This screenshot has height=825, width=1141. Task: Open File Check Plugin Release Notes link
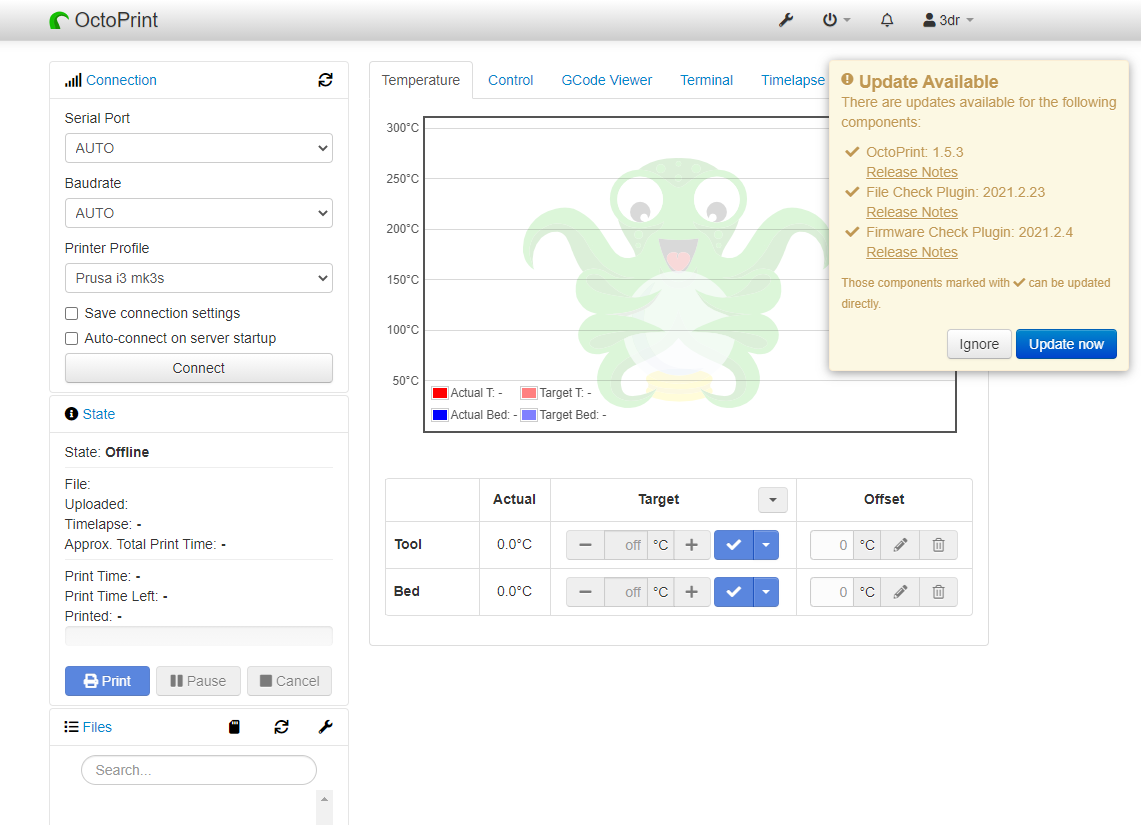912,212
